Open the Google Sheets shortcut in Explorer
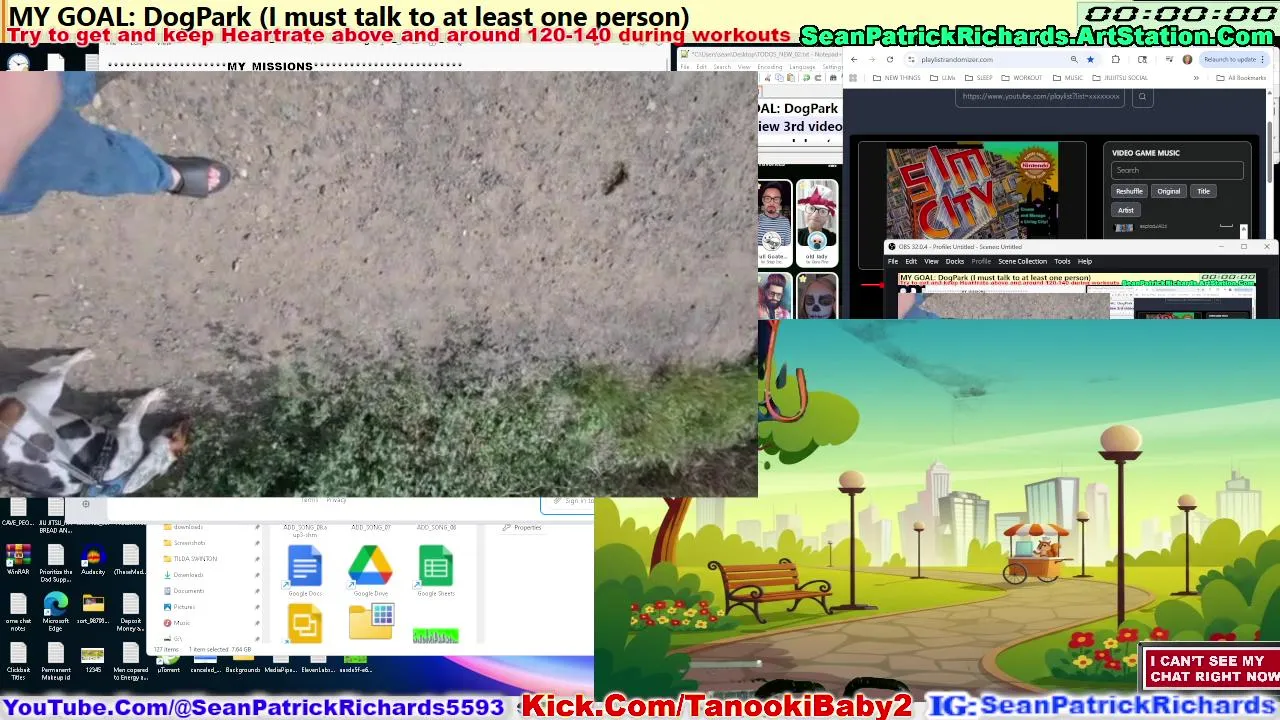The image size is (1280, 720). tap(435, 570)
